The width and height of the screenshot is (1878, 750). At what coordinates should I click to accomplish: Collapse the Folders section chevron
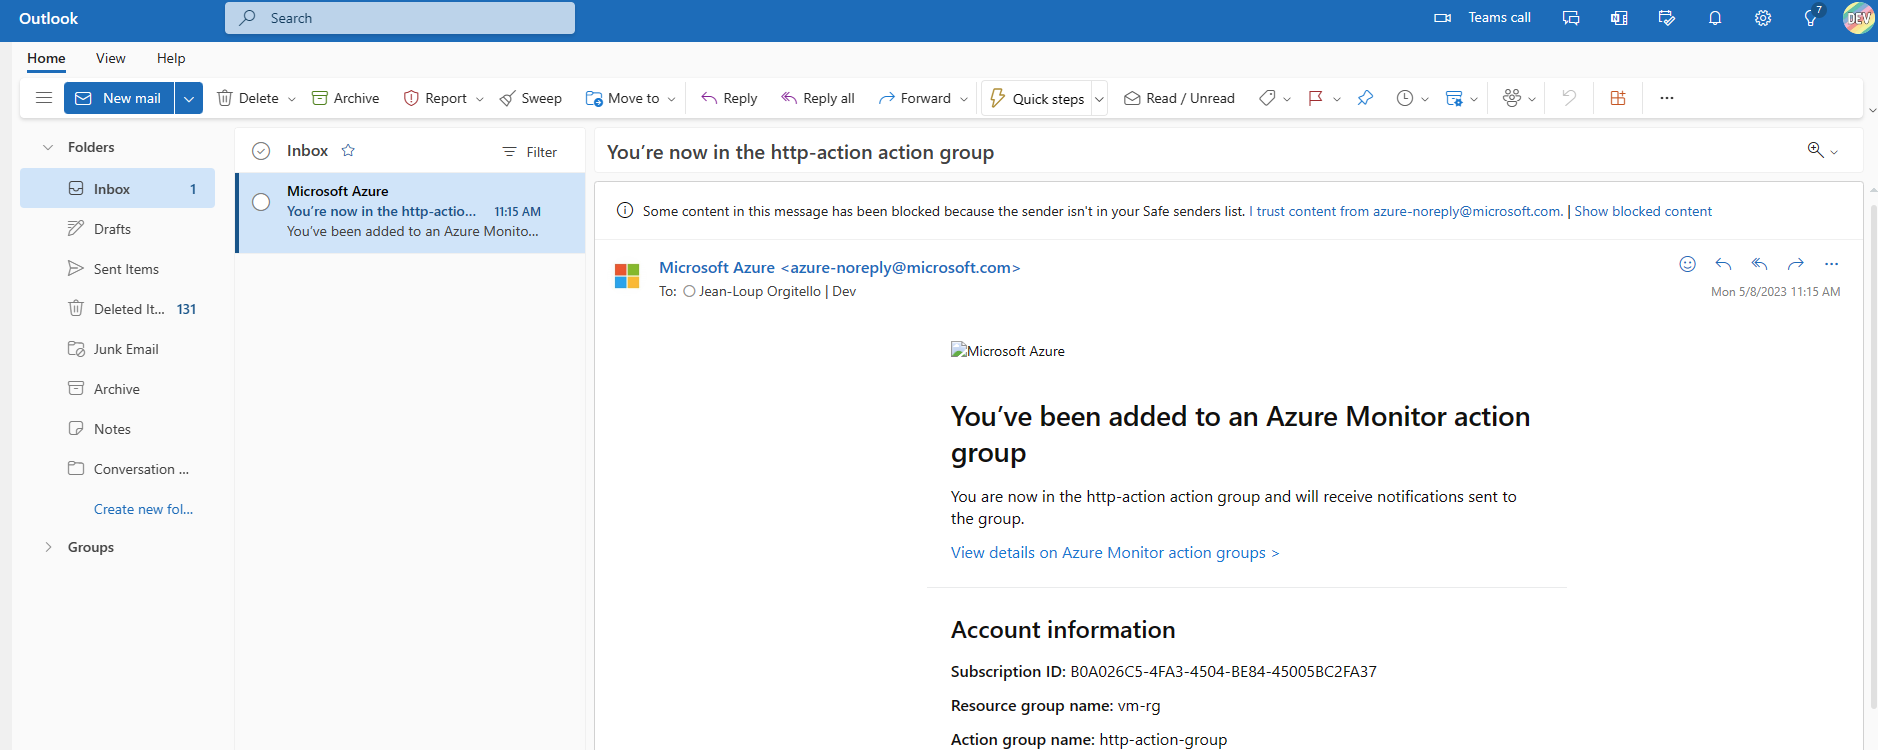pyautogui.click(x=48, y=147)
